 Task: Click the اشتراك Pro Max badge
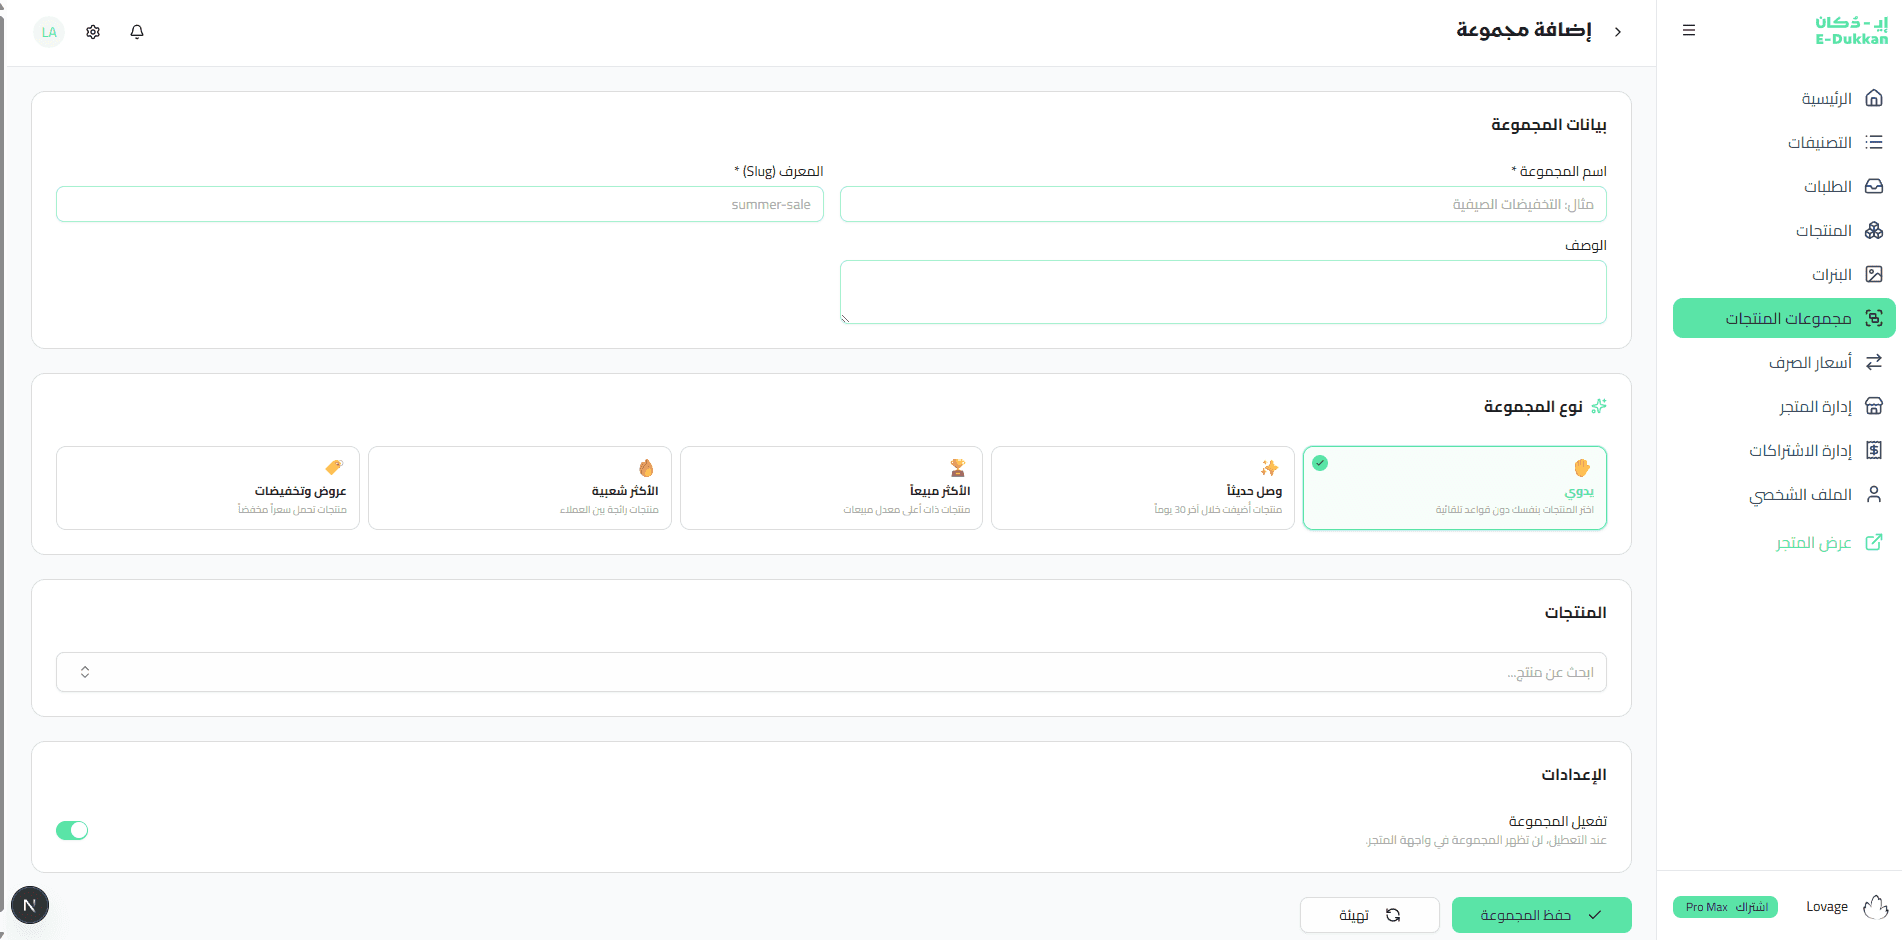pyautogui.click(x=1725, y=907)
